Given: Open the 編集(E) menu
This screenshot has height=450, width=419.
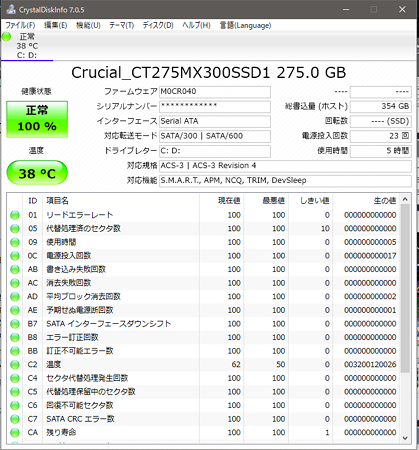Looking at the screenshot, I should tap(55, 25).
